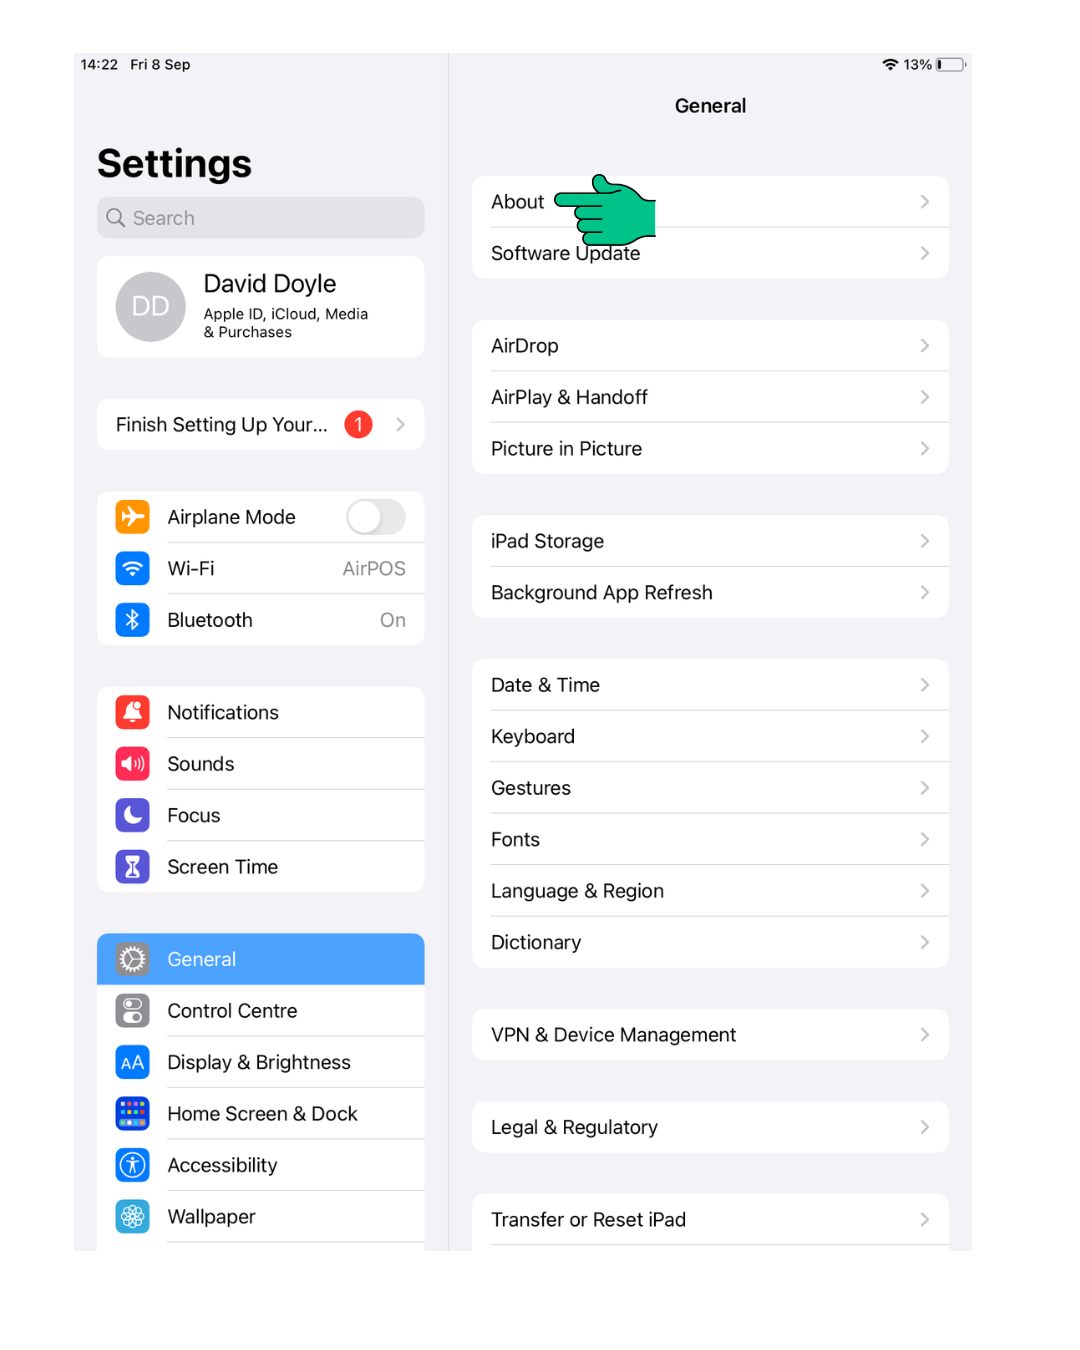Open VPN & Device Management
This screenshot has height=1350, width=1080.
(x=710, y=1035)
